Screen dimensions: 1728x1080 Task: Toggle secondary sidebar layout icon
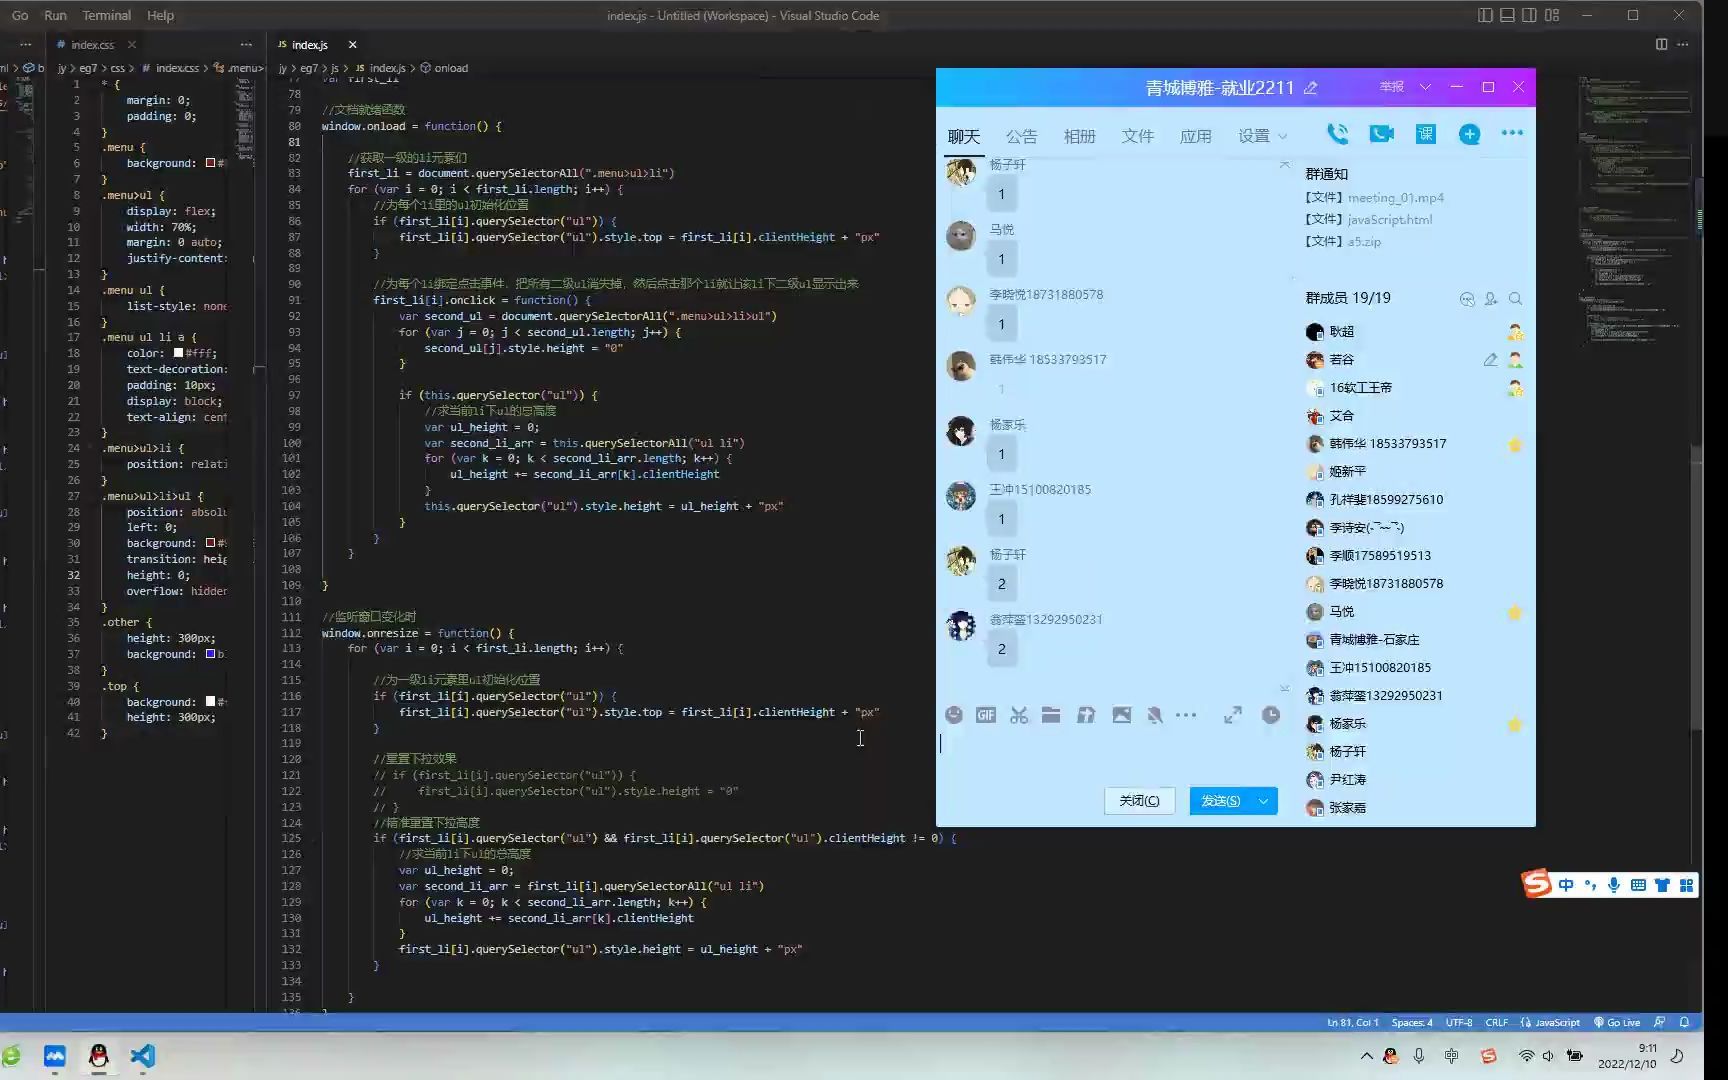coord(1529,15)
